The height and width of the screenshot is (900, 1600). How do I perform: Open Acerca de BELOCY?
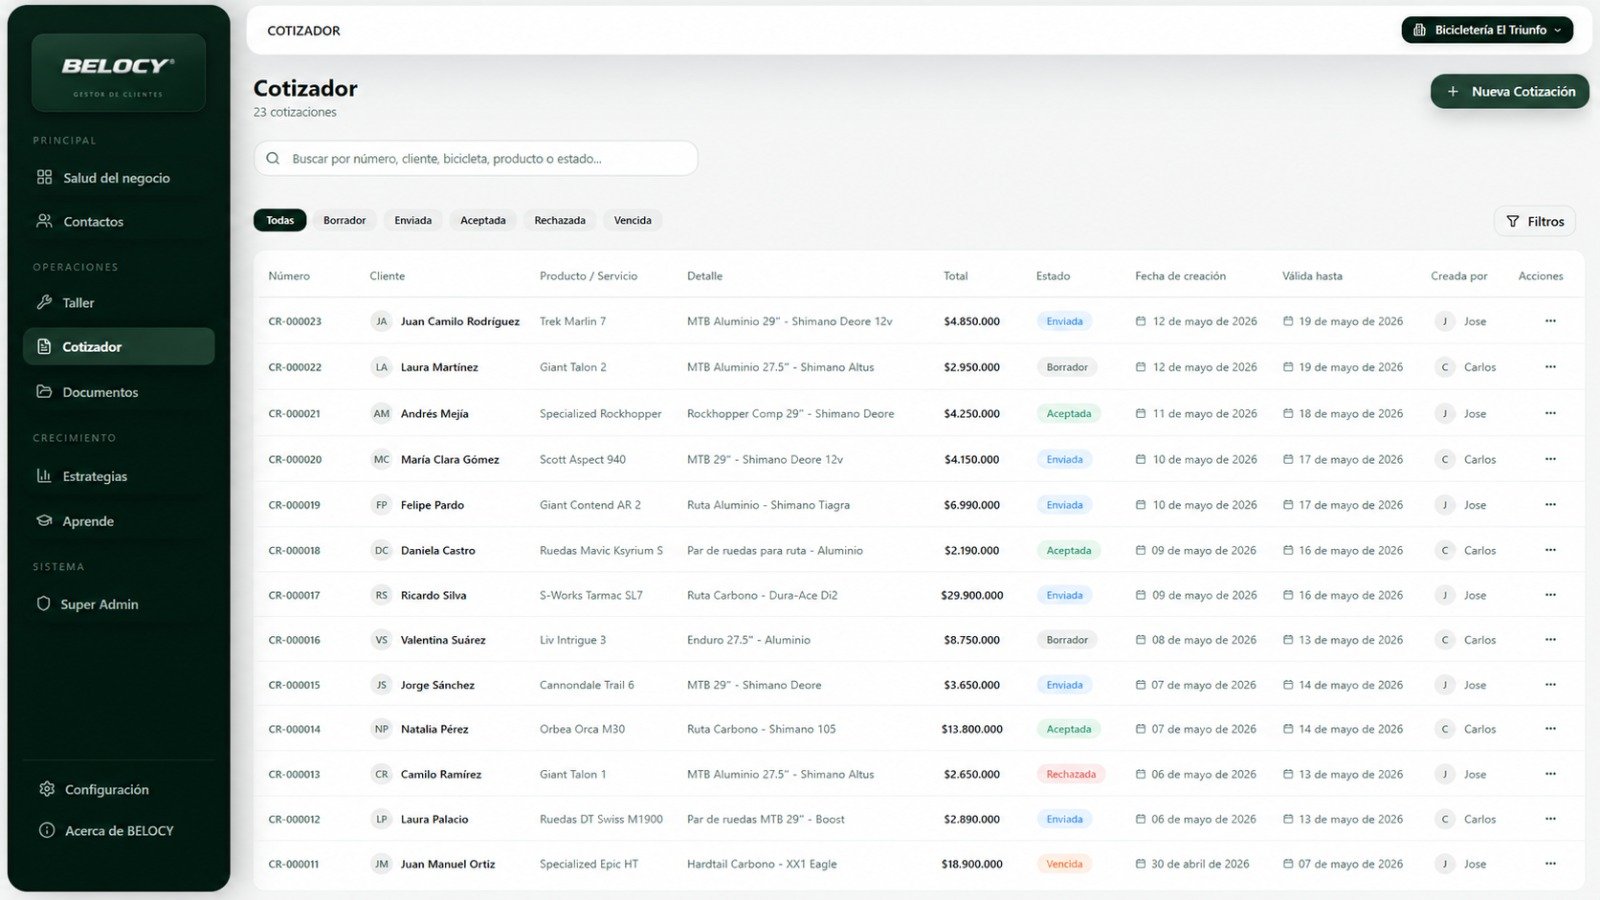118,830
